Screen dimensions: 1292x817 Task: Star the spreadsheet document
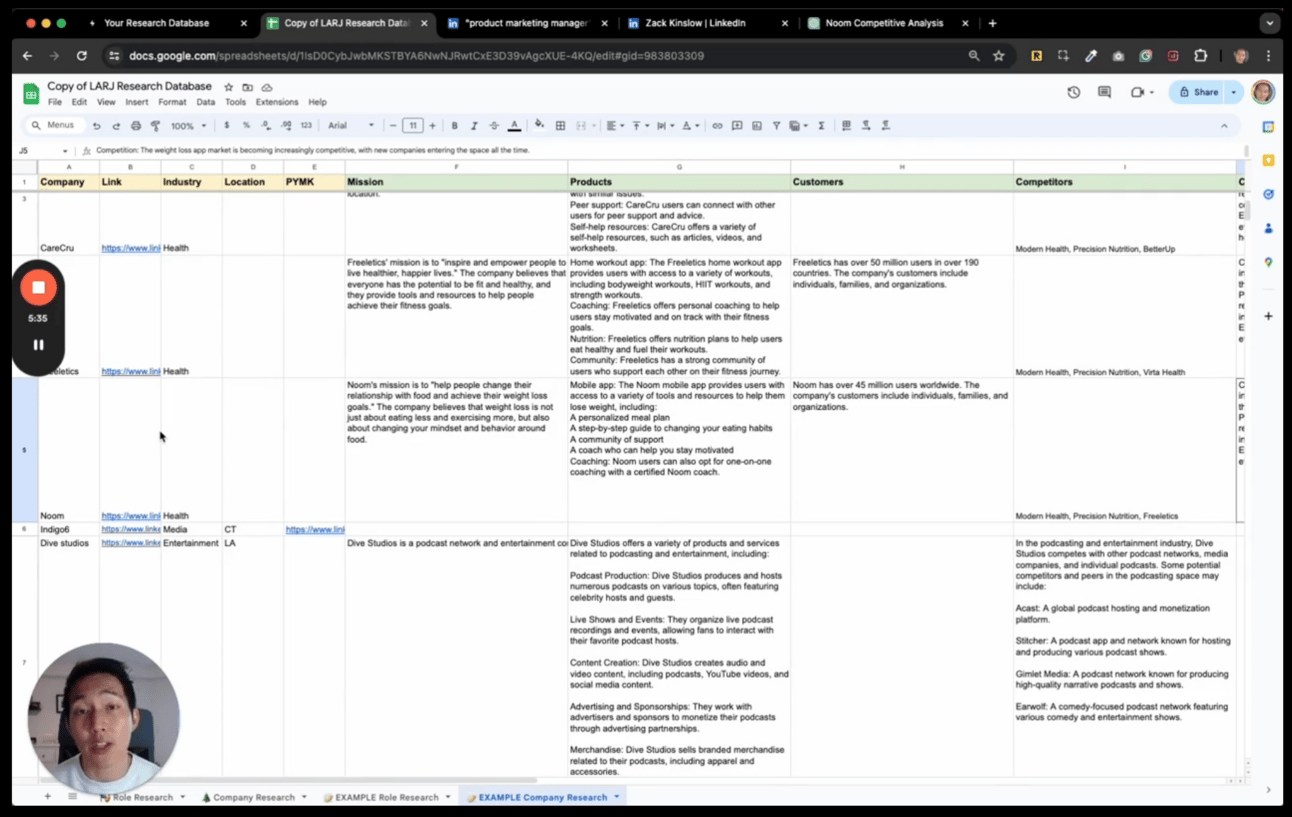[x=228, y=87]
